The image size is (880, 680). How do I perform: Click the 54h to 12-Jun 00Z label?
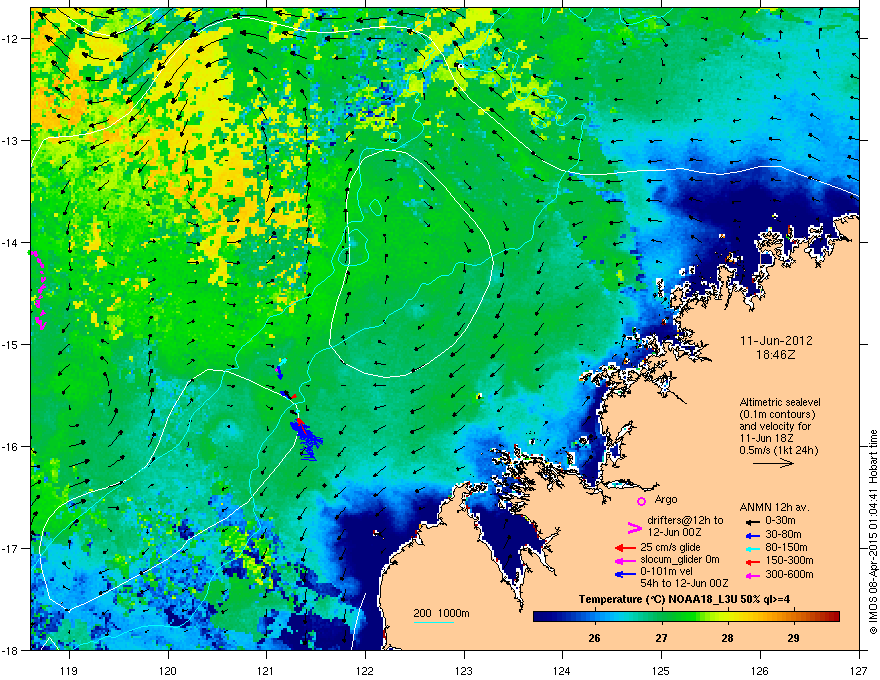pyautogui.click(x=684, y=584)
